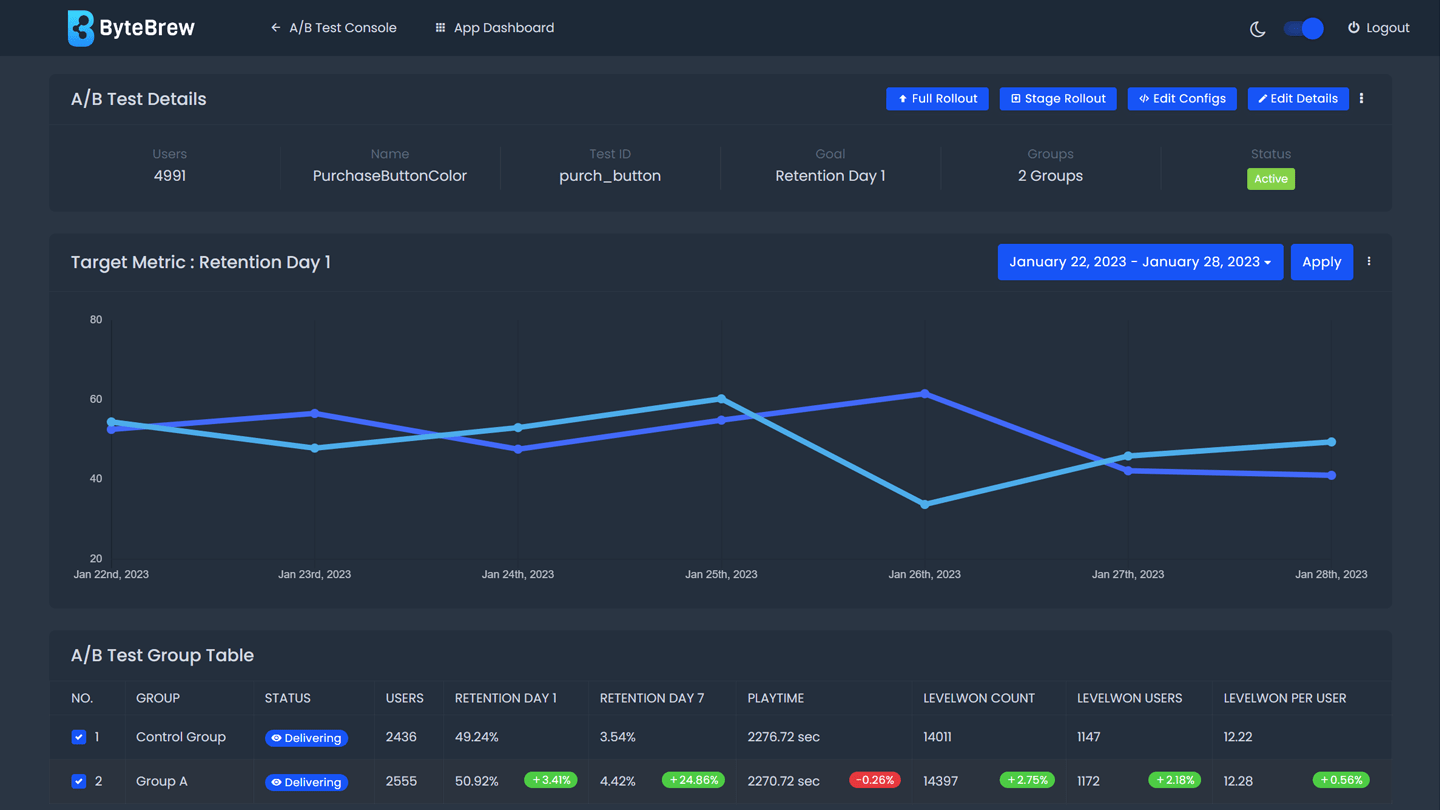Uncheck the Control Group row checkbox

tap(79, 737)
